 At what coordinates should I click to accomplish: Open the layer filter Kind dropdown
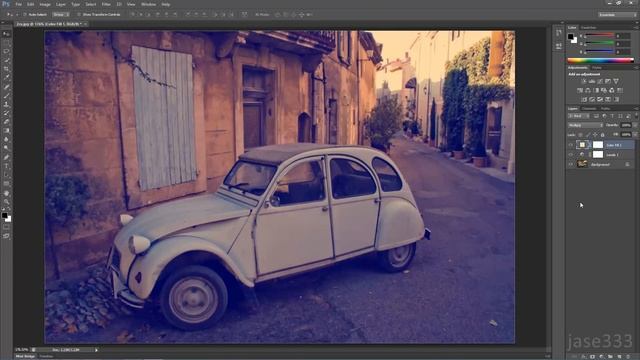pos(578,116)
